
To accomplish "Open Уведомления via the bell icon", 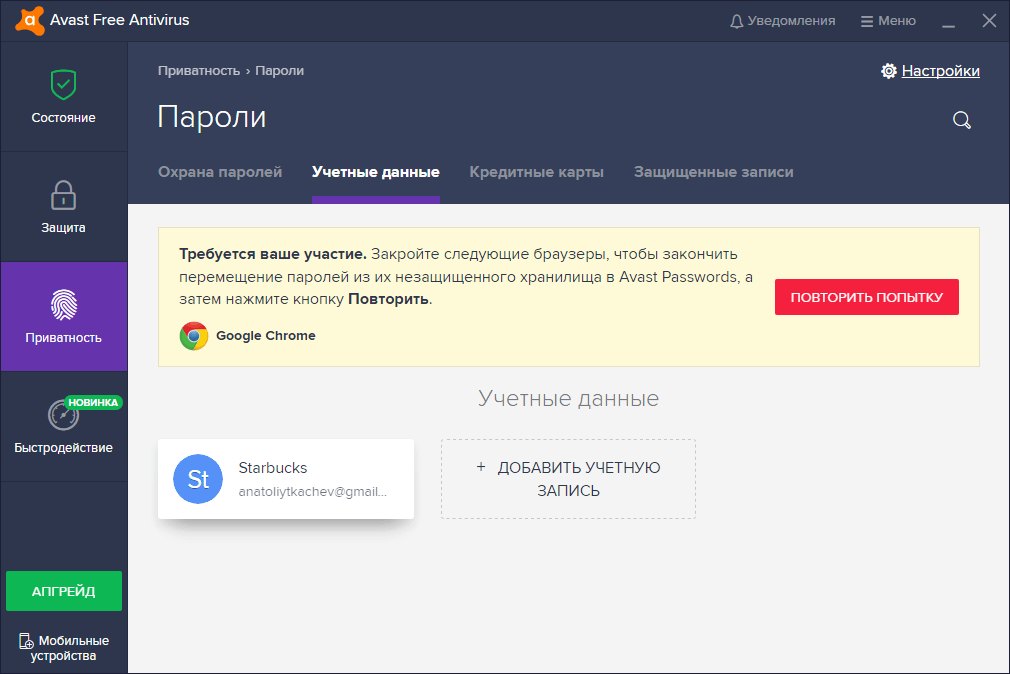I will click(736, 19).
